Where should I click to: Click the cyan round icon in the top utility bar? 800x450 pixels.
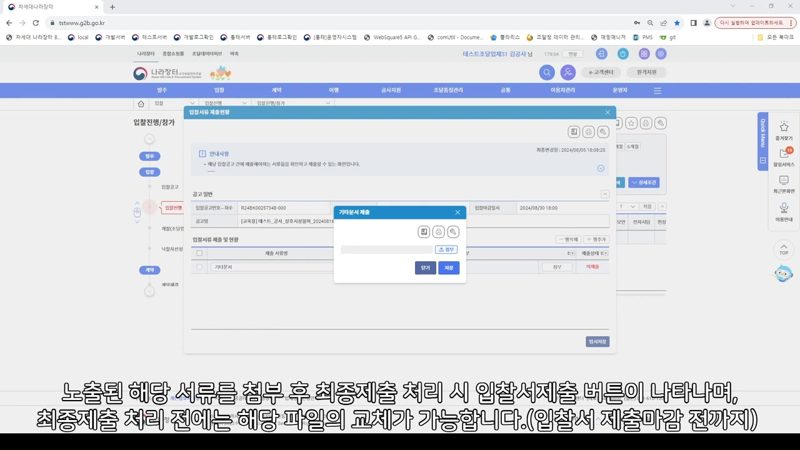pos(623,54)
